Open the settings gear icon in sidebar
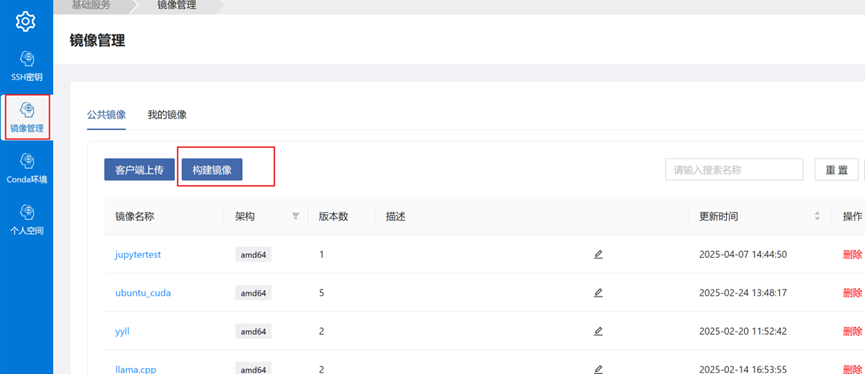Image resolution: width=865 pixels, height=374 pixels. pos(26,22)
